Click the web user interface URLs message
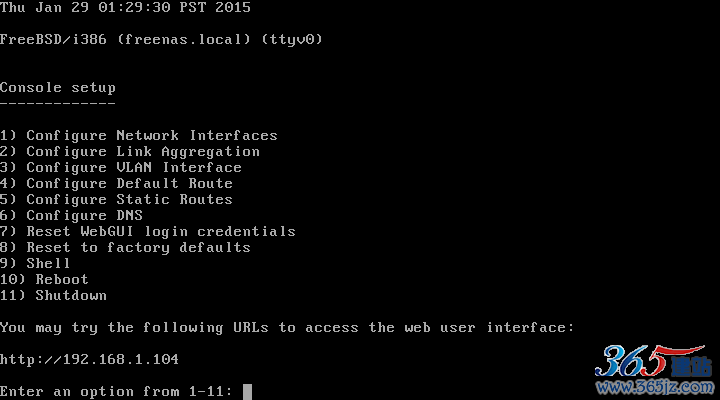This screenshot has height=400, width=720. 287,328
